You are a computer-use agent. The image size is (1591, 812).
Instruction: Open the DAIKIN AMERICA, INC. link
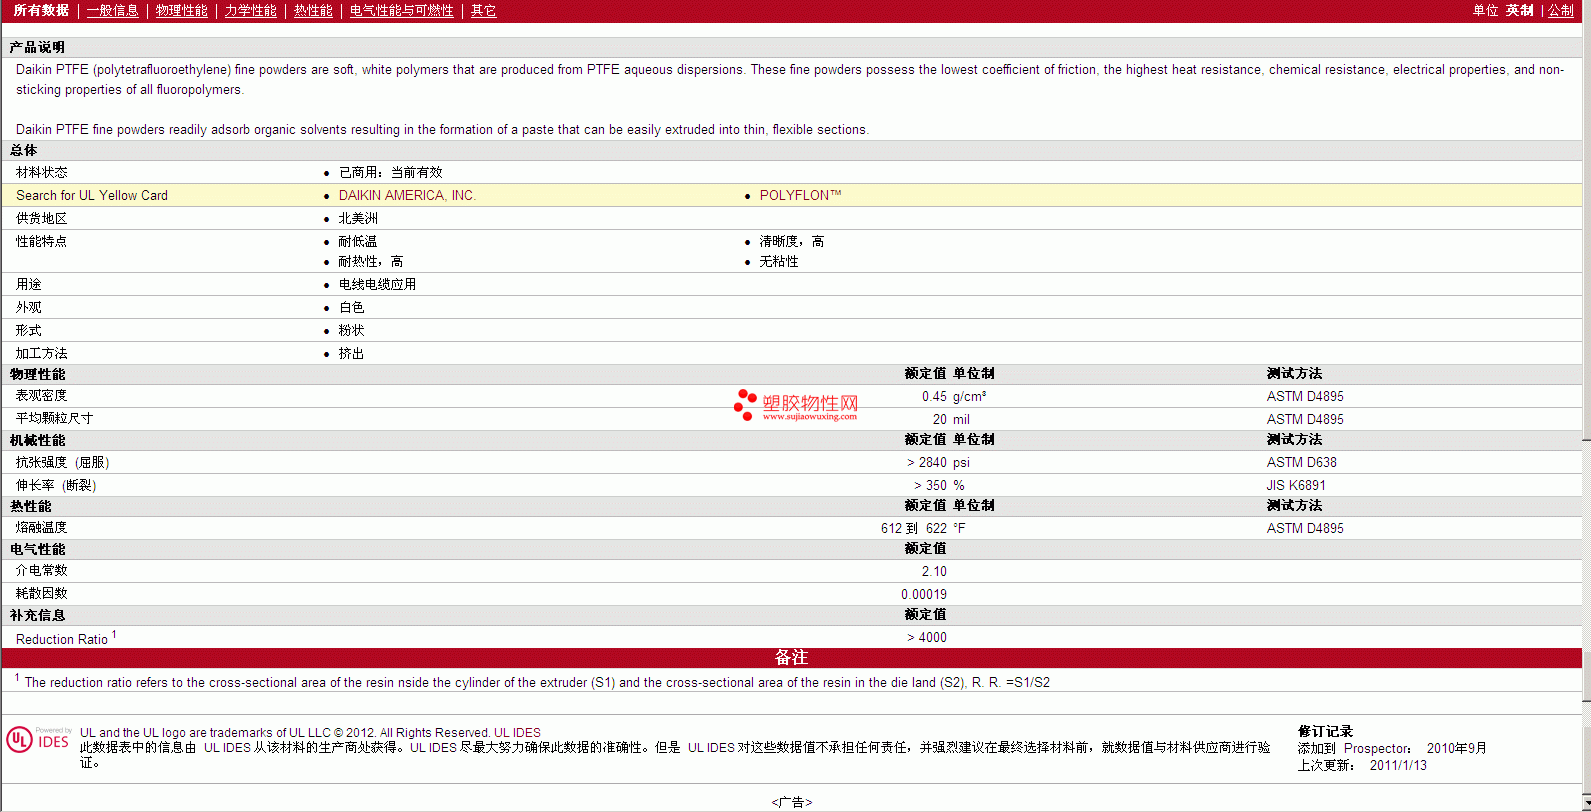click(407, 195)
